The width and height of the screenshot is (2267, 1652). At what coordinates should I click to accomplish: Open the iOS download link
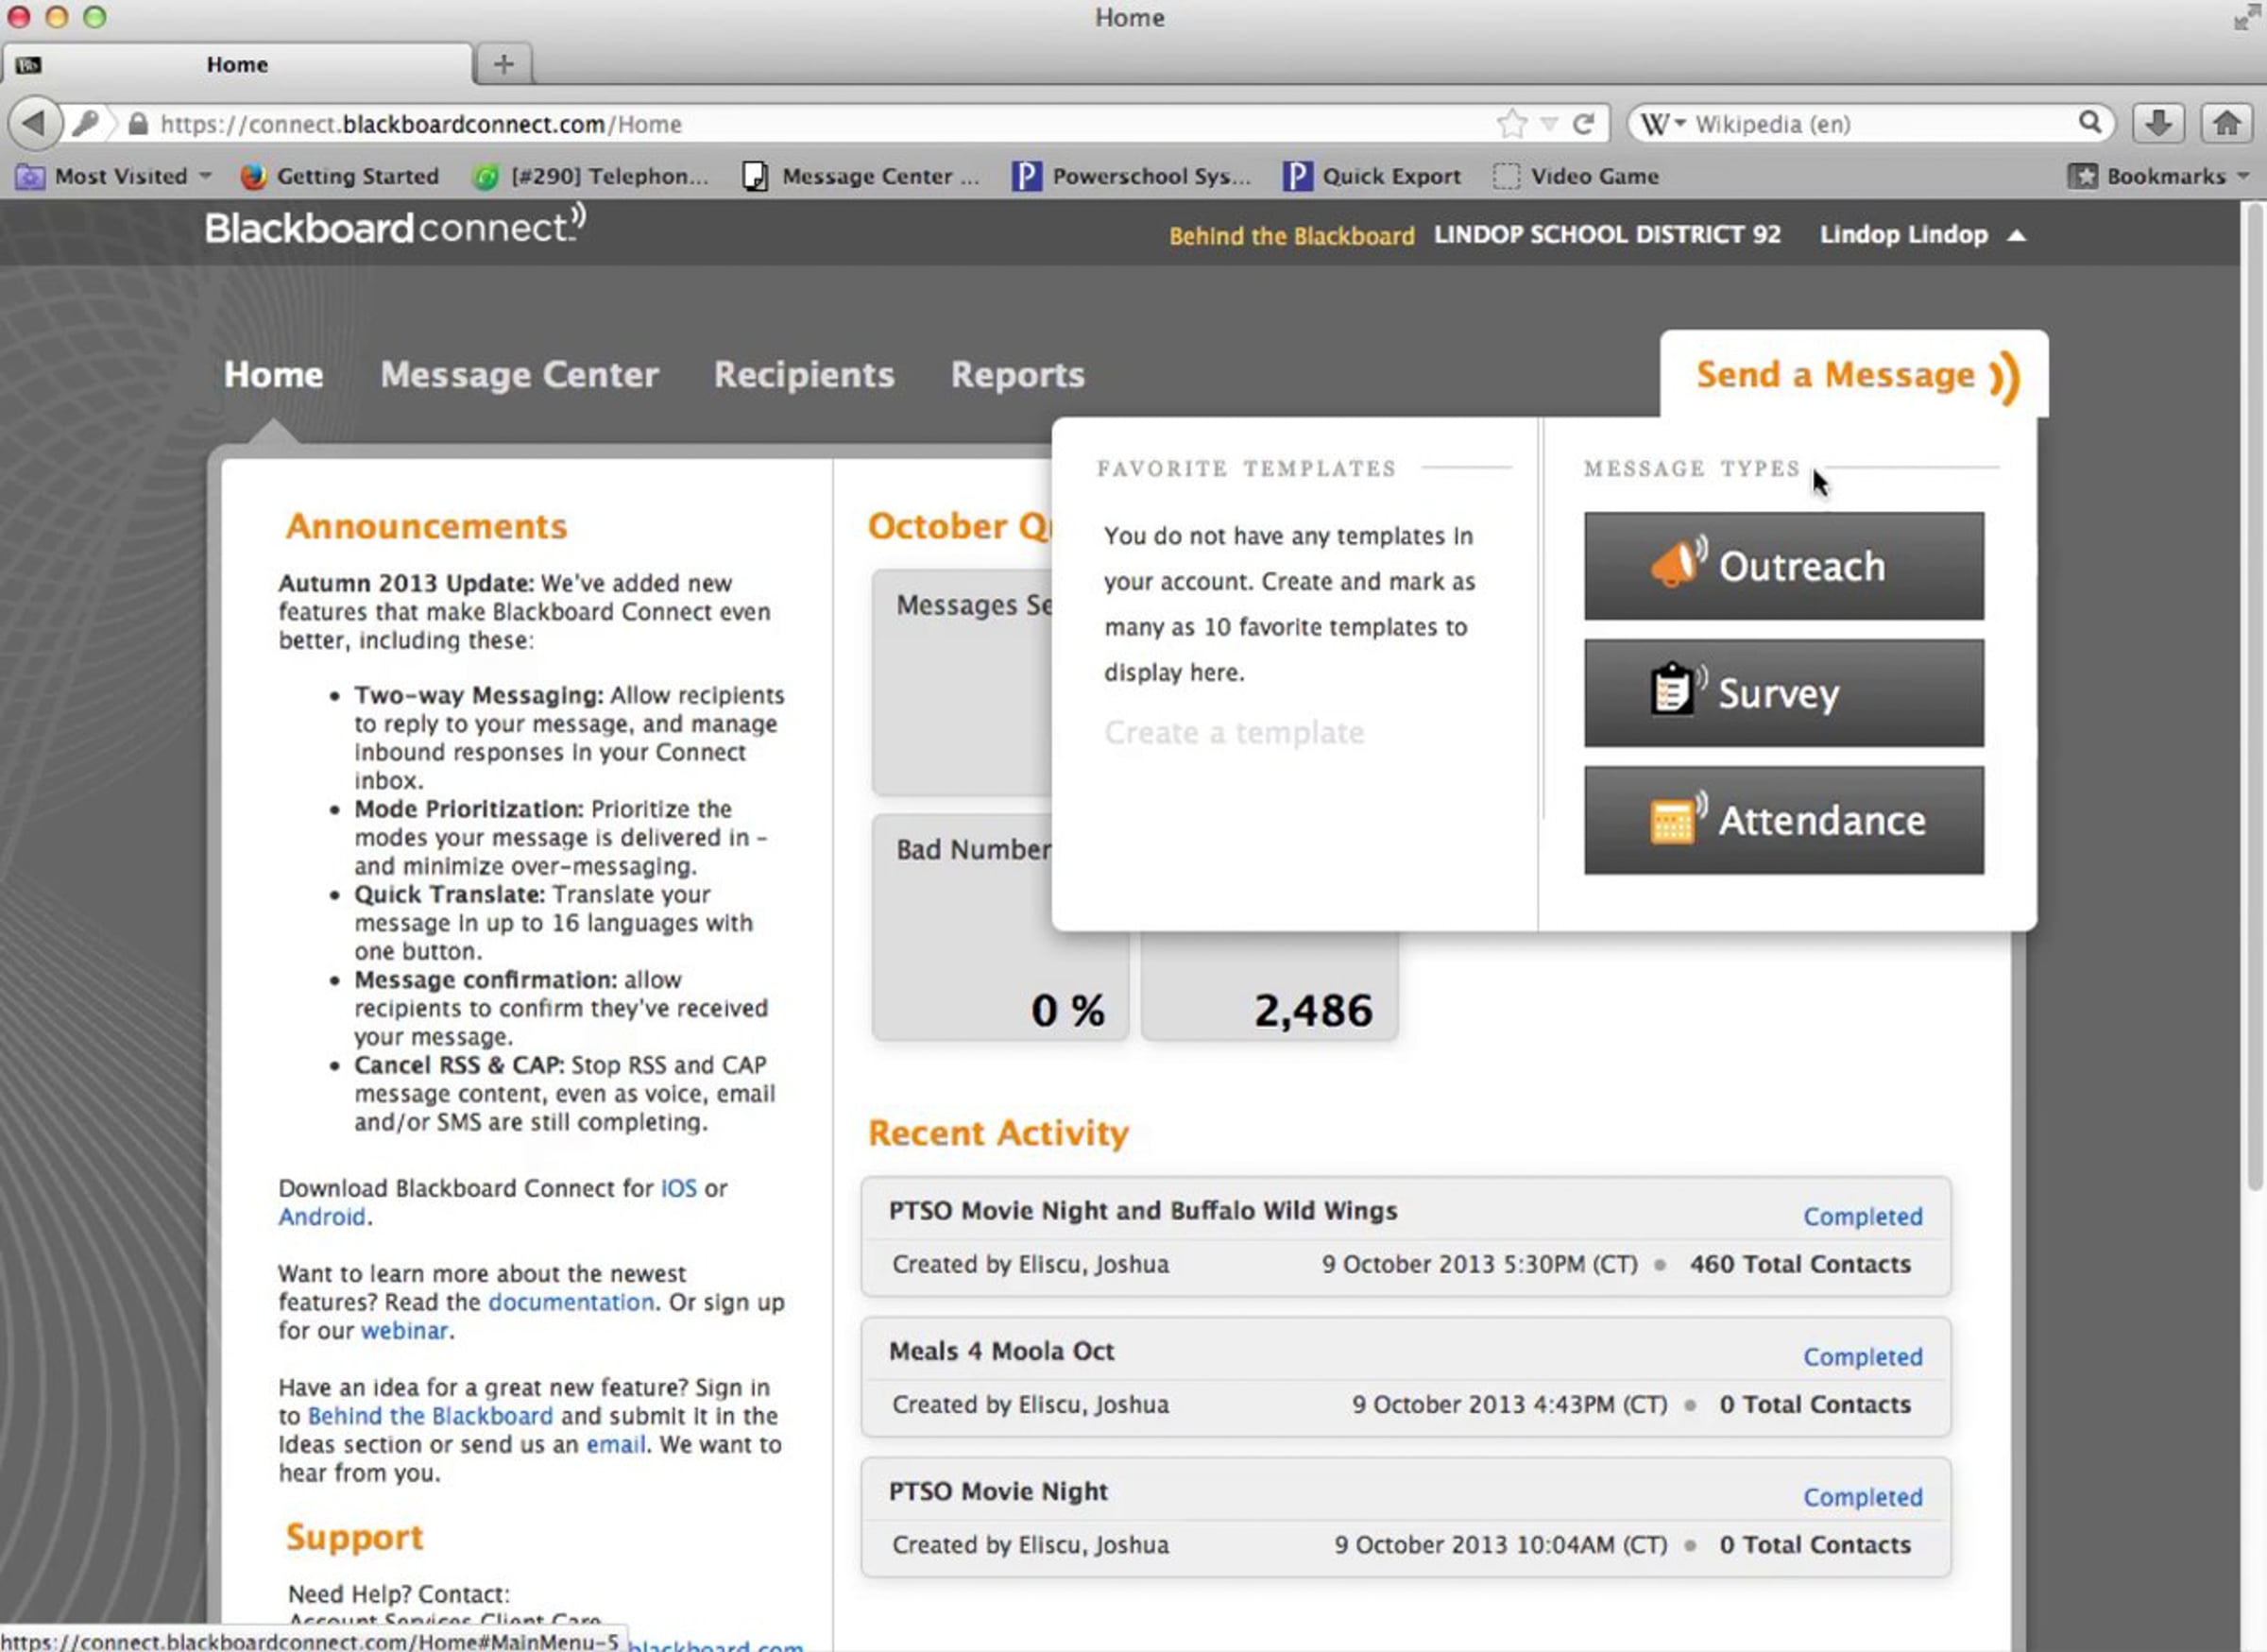tap(678, 1188)
